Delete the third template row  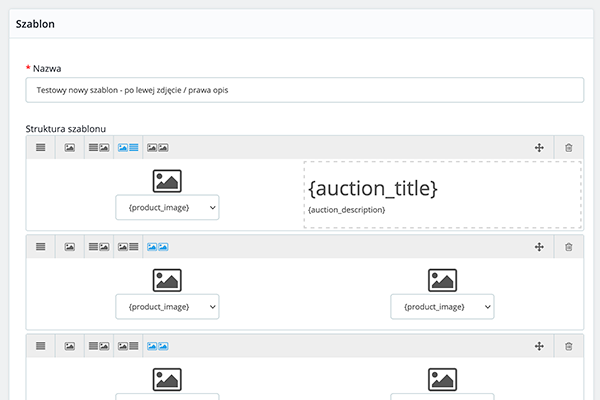569,346
